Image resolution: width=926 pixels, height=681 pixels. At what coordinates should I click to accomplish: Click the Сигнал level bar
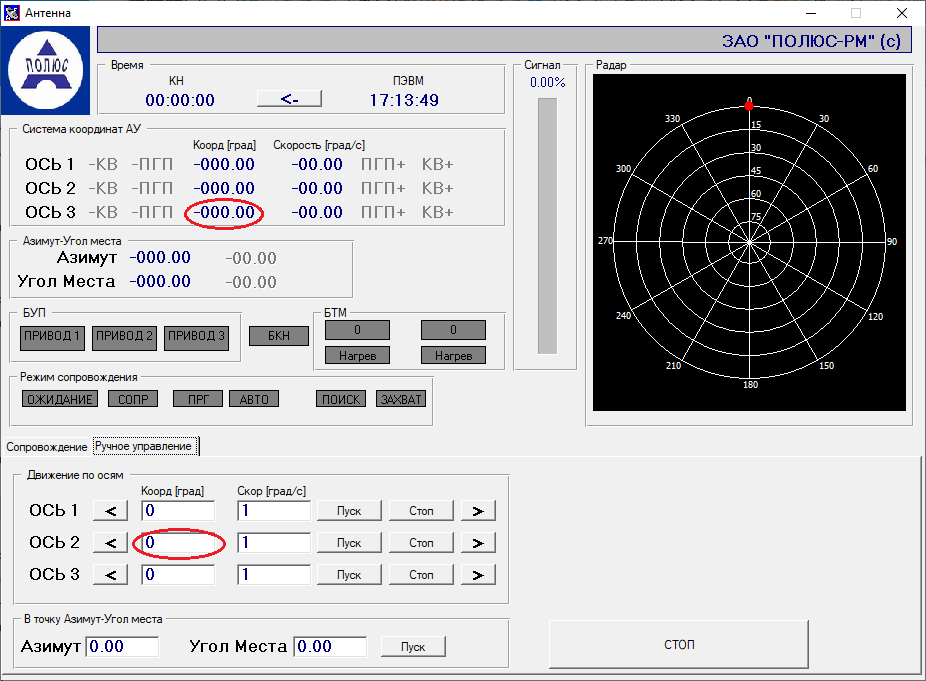coord(547,225)
